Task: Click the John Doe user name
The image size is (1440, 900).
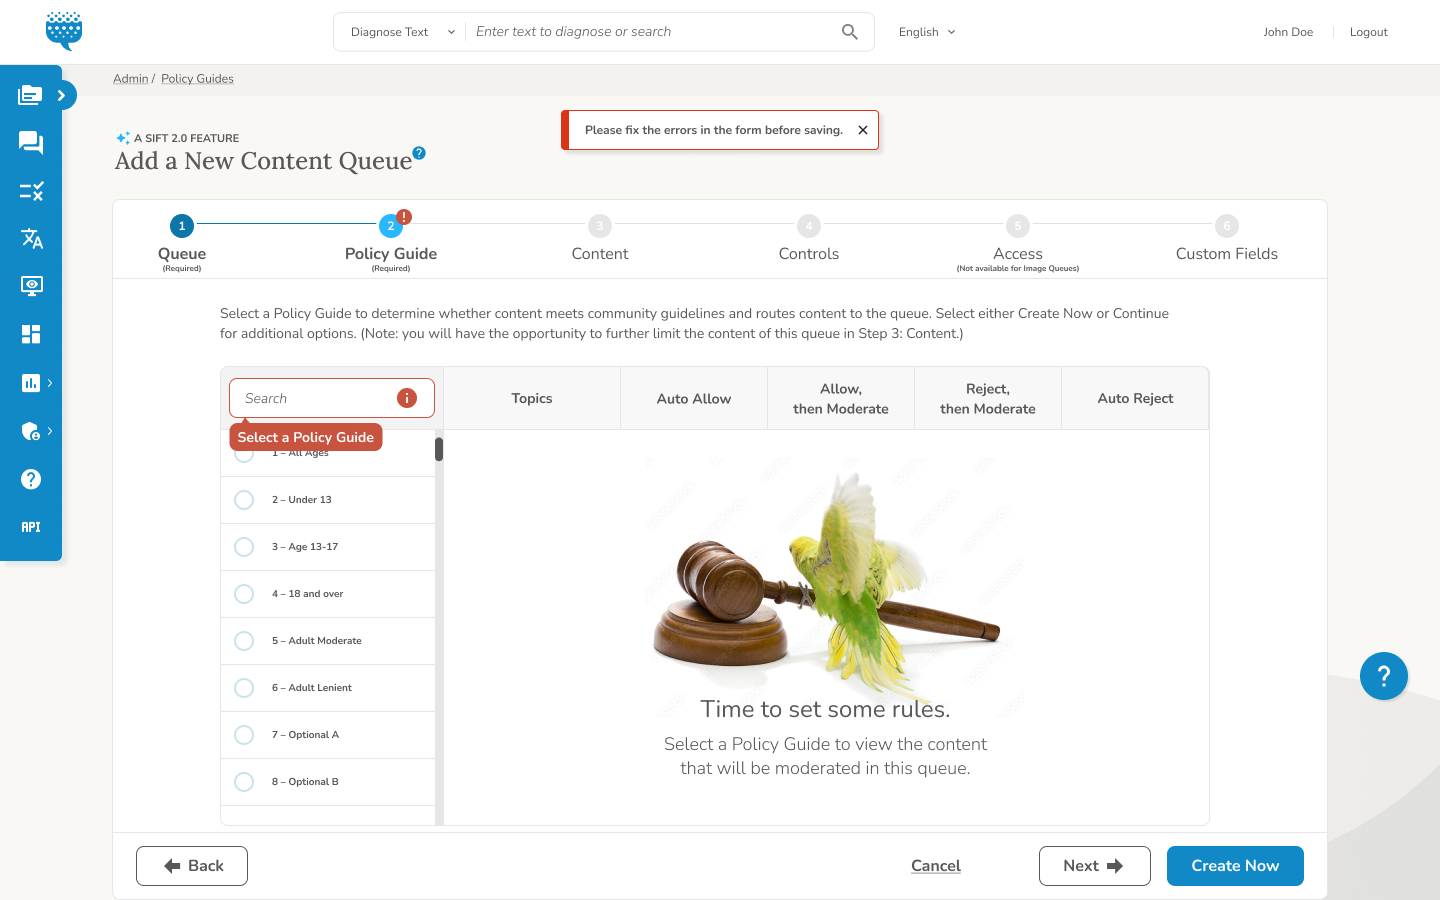Action: [x=1288, y=32]
